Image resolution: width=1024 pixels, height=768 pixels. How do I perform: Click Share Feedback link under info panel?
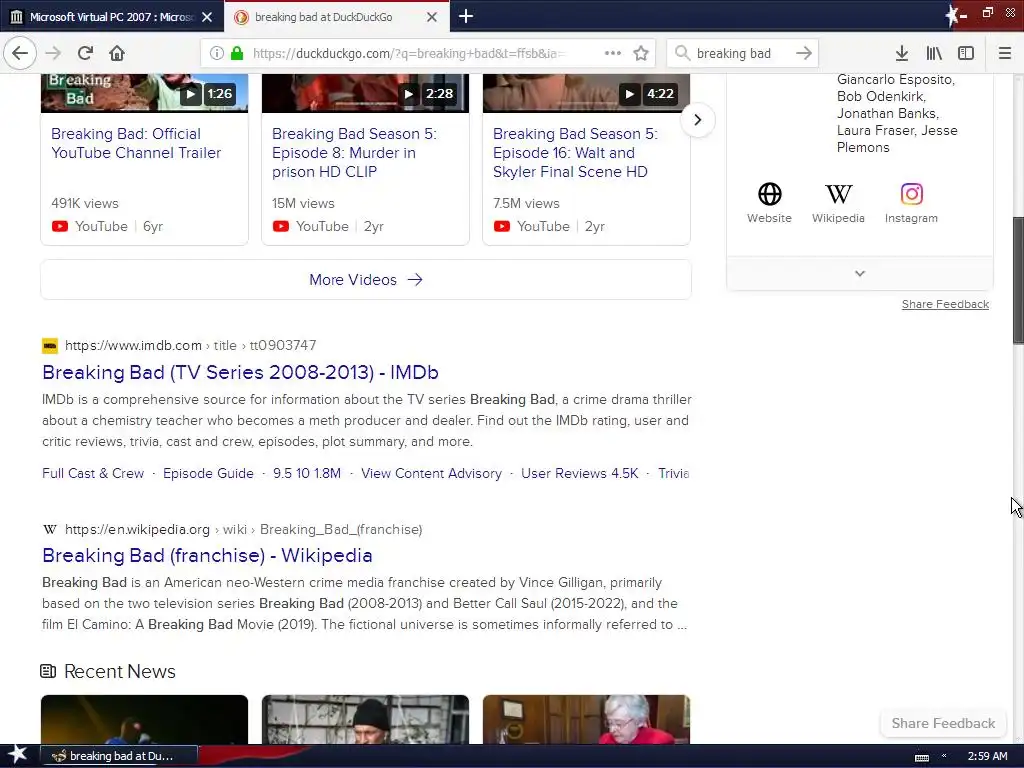[945, 304]
